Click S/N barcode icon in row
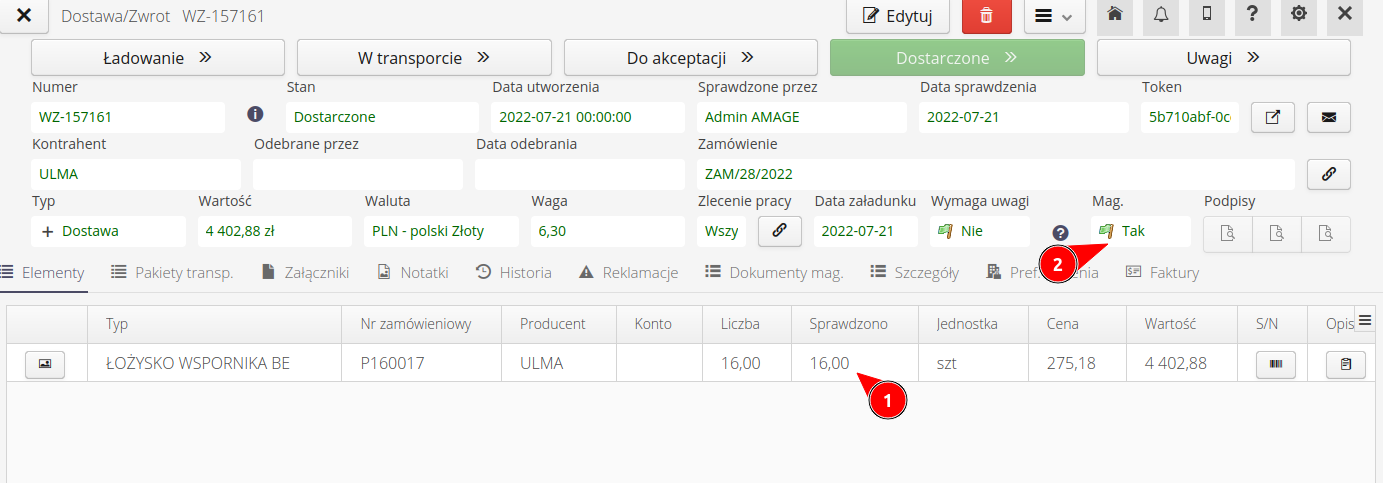1383x483 pixels. pos(1275,364)
